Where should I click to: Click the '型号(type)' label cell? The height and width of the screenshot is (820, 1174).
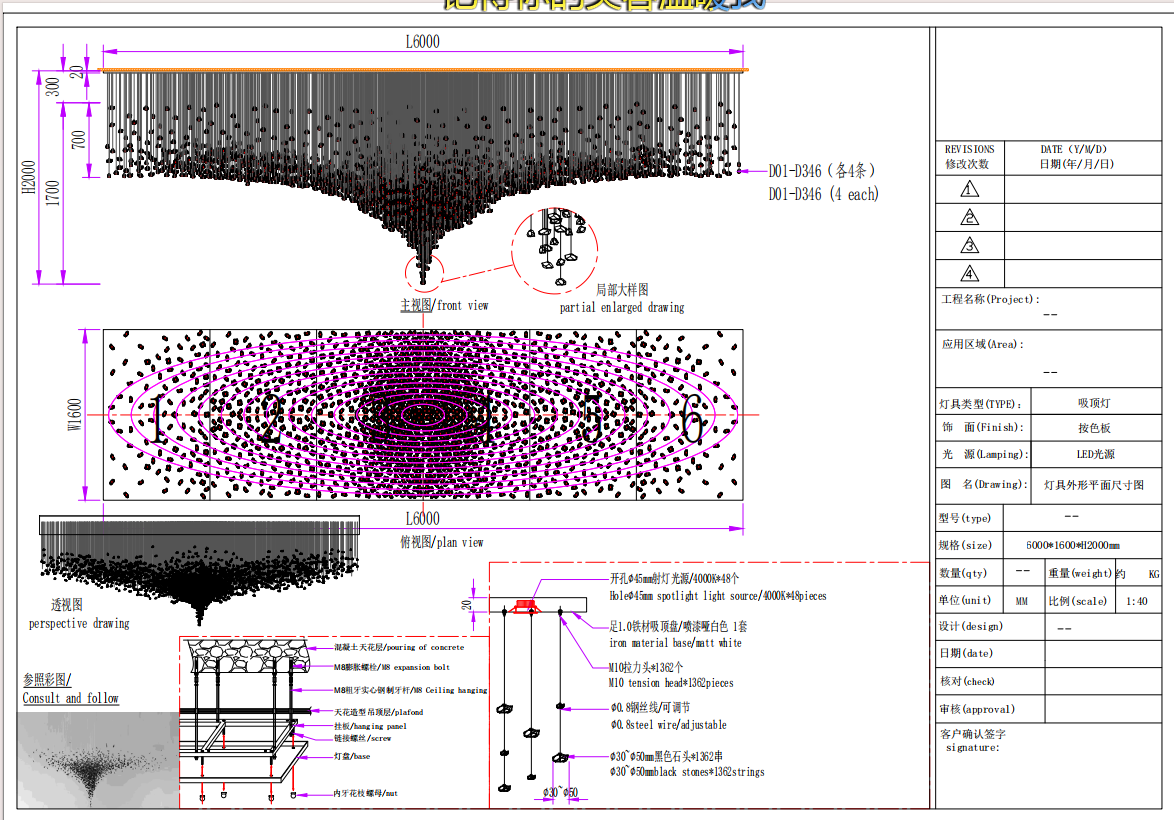coord(969,517)
